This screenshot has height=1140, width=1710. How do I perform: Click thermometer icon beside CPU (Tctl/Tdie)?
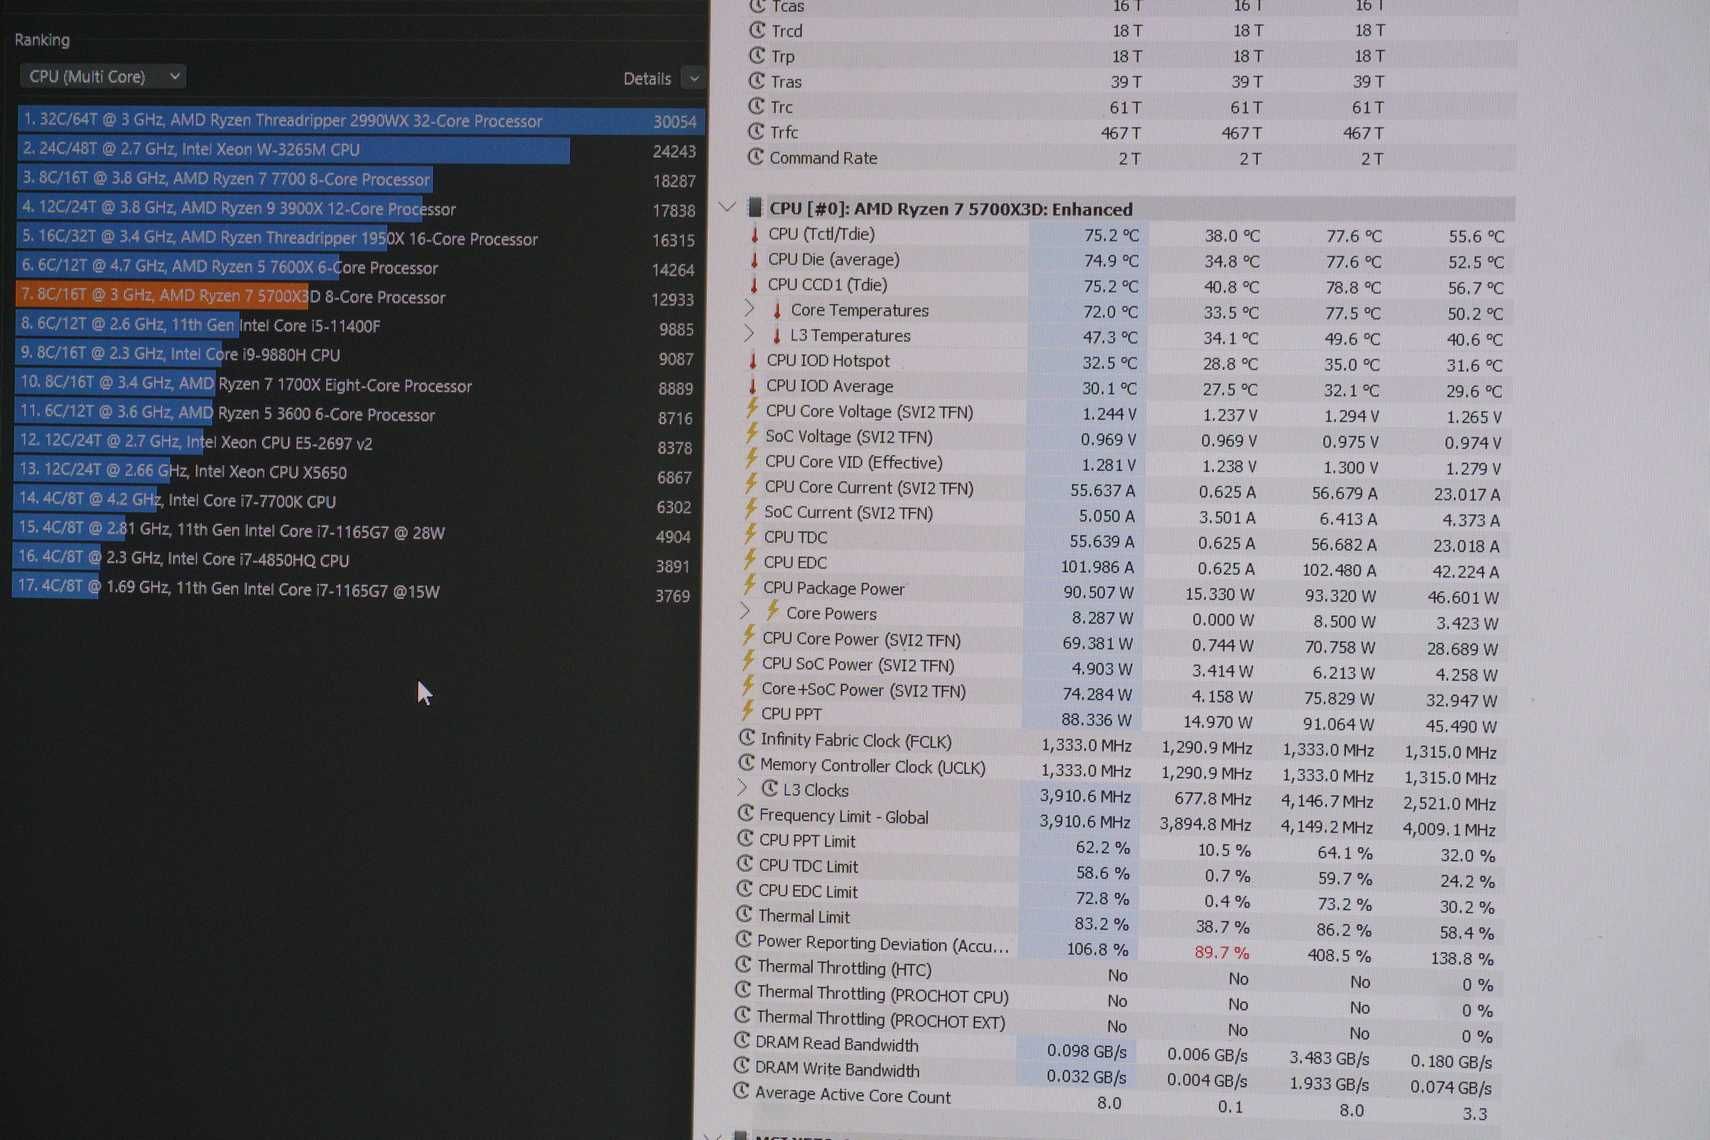(x=755, y=234)
